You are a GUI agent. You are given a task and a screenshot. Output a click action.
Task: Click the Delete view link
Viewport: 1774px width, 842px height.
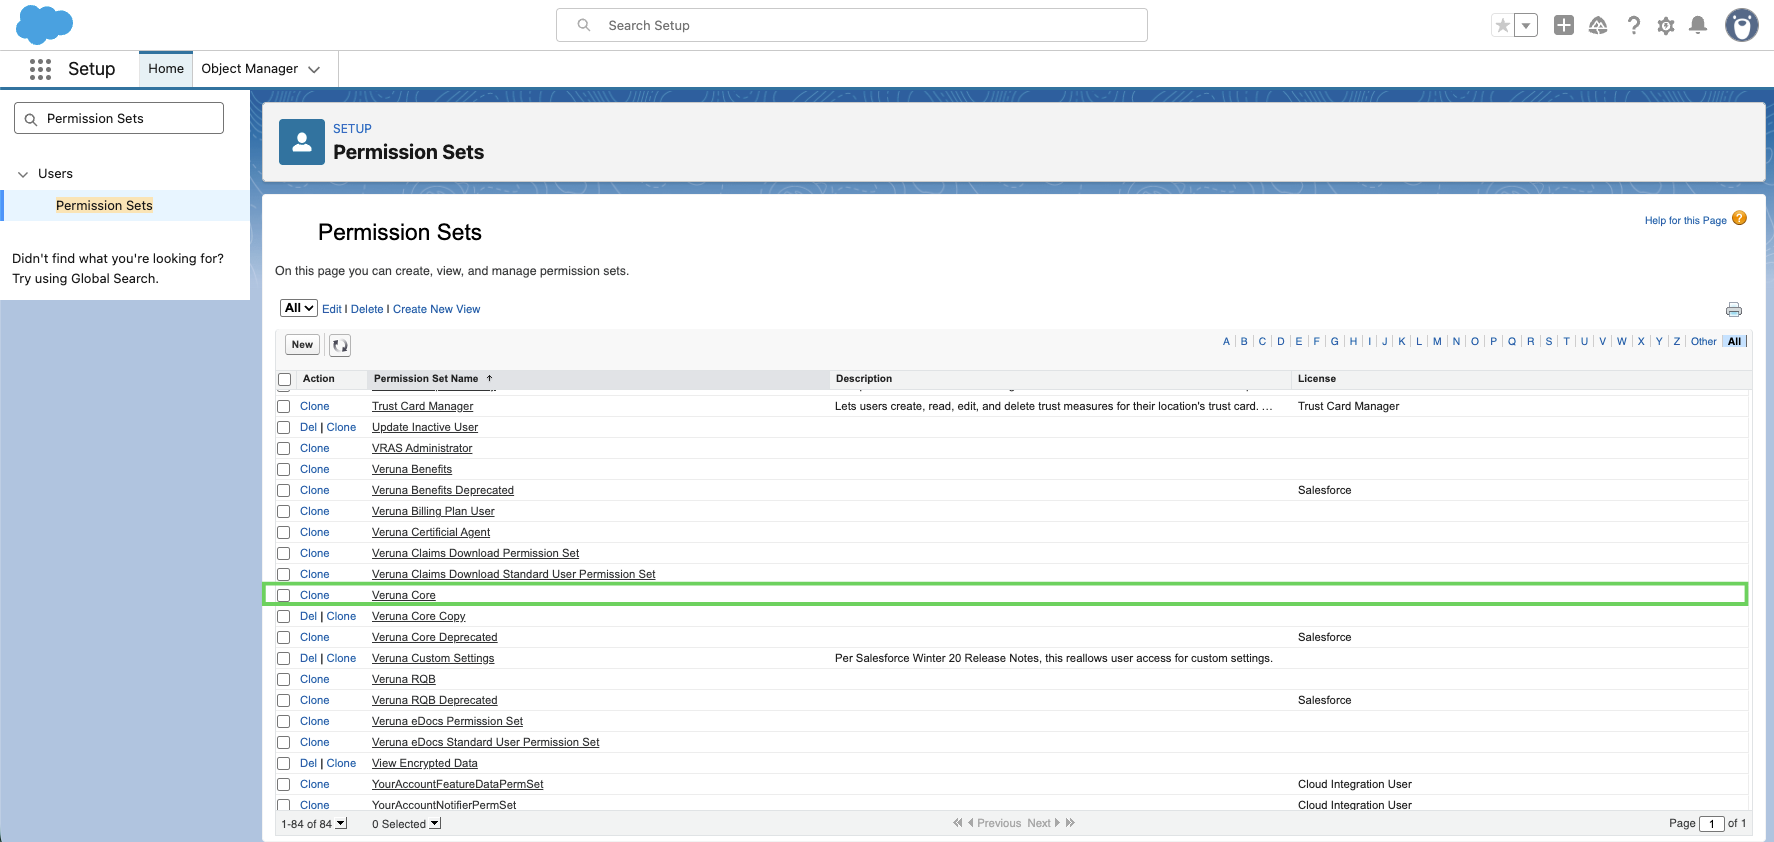(367, 309)
